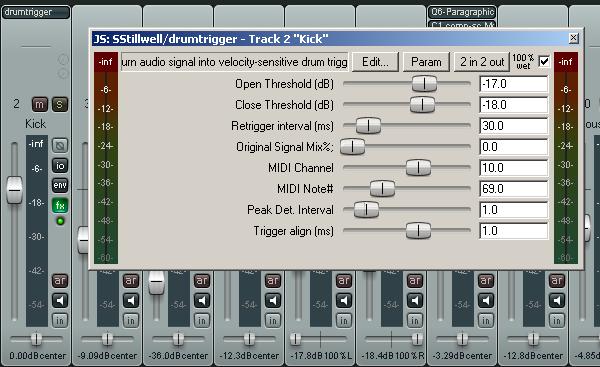Toggle the 100% wet checkbox
This screenshot has height=367, width=600.
tap(544, 61)
